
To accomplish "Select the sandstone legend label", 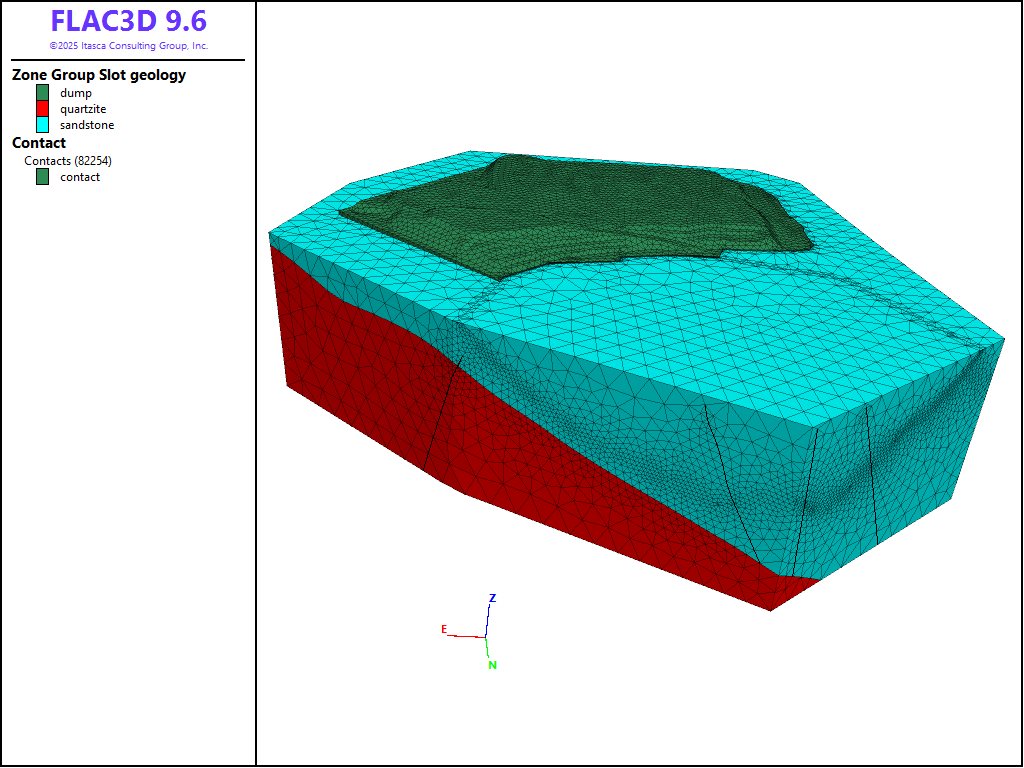I will pos(87,125).
